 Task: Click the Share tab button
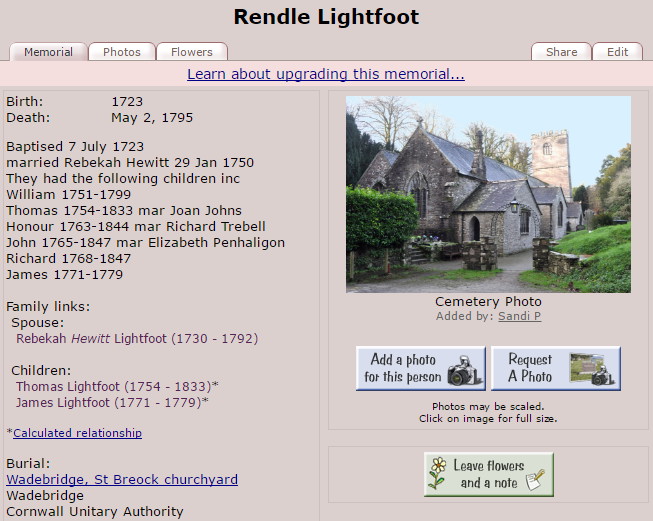click(561, 52)
